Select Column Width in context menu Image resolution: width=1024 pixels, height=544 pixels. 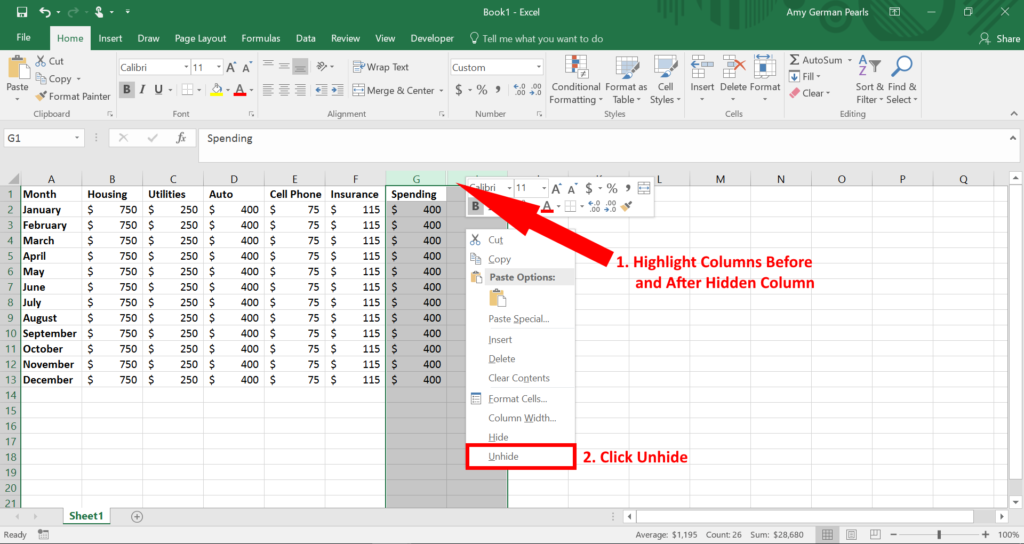tap(521, 418)
